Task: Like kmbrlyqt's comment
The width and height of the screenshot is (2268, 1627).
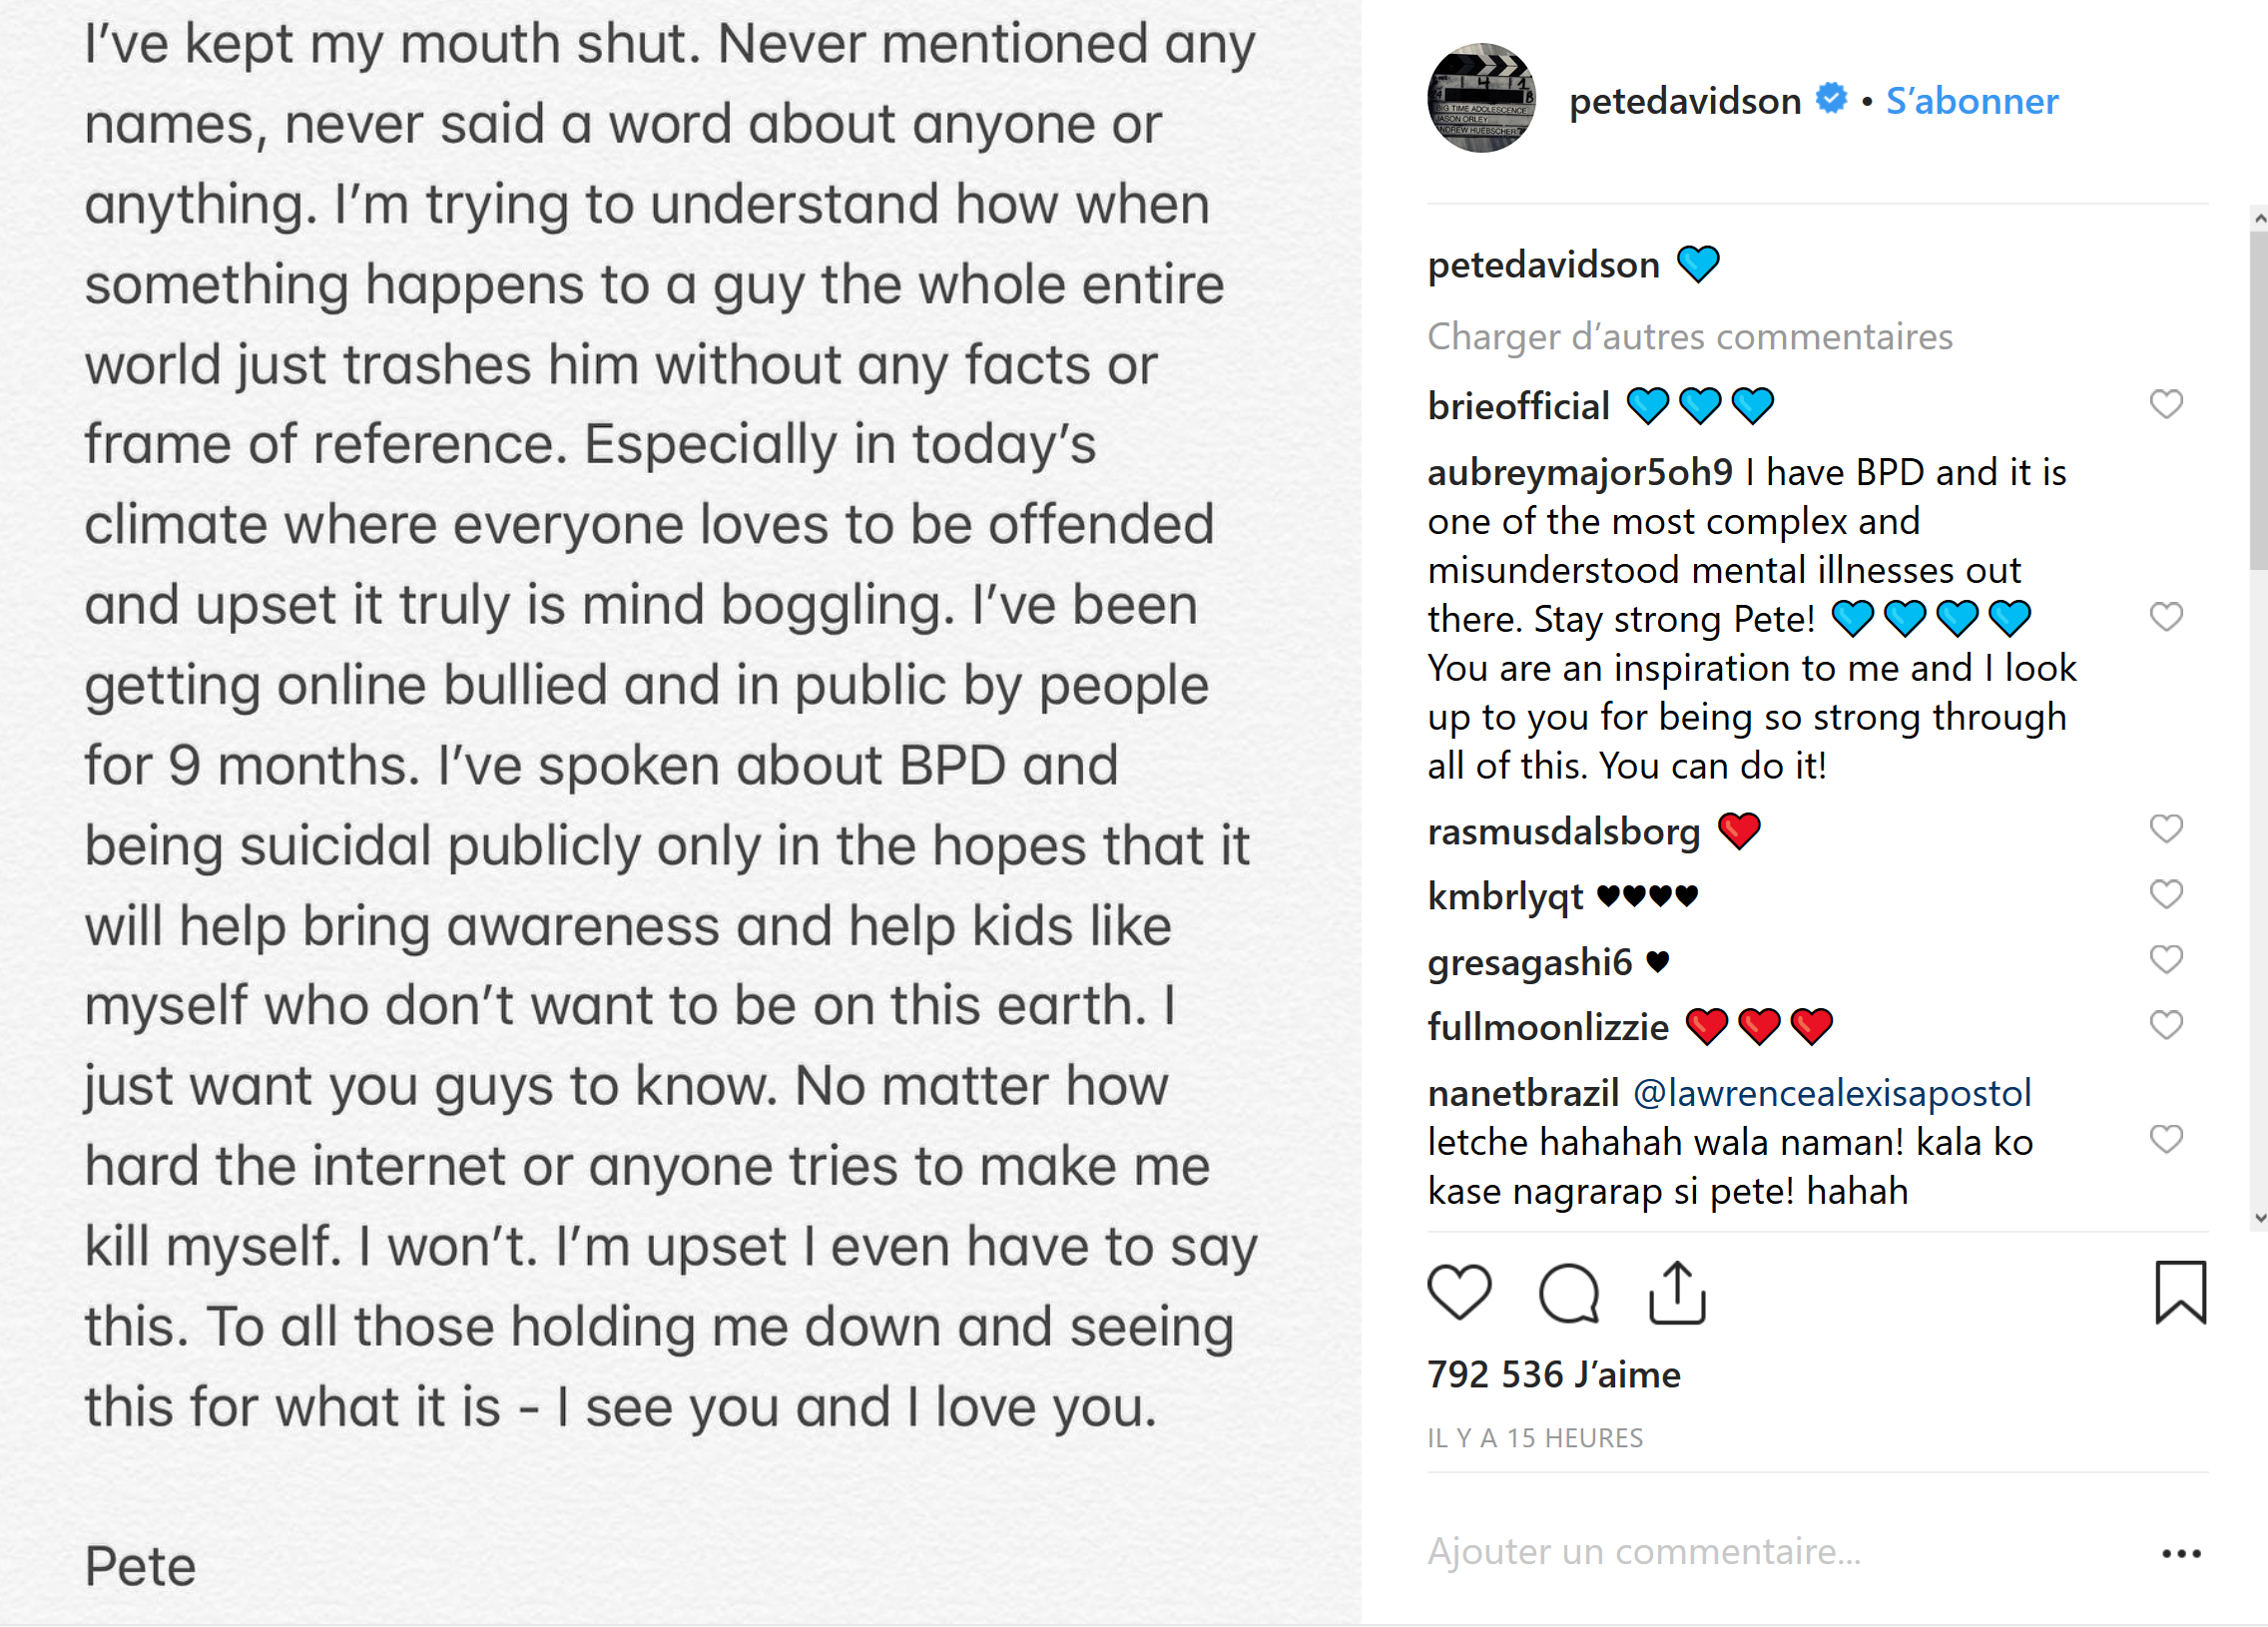Action: 2166,894
